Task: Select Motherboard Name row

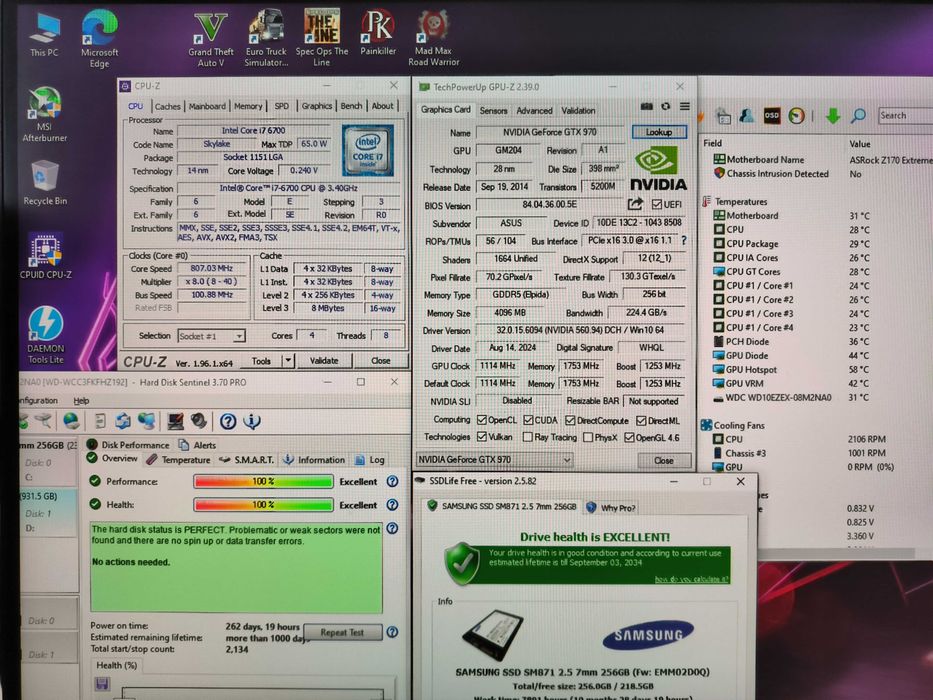Action: tap(821, 160)
